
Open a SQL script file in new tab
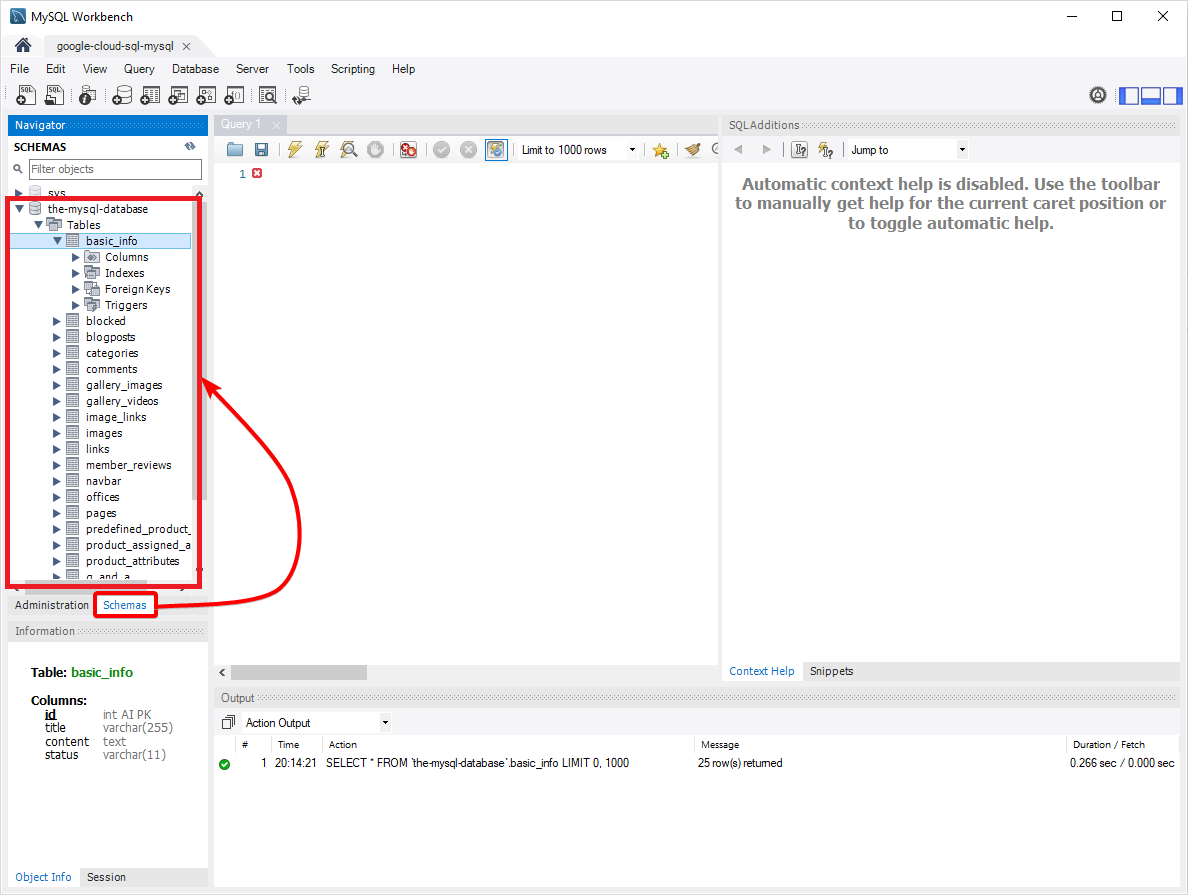click(x=55, y=95)
